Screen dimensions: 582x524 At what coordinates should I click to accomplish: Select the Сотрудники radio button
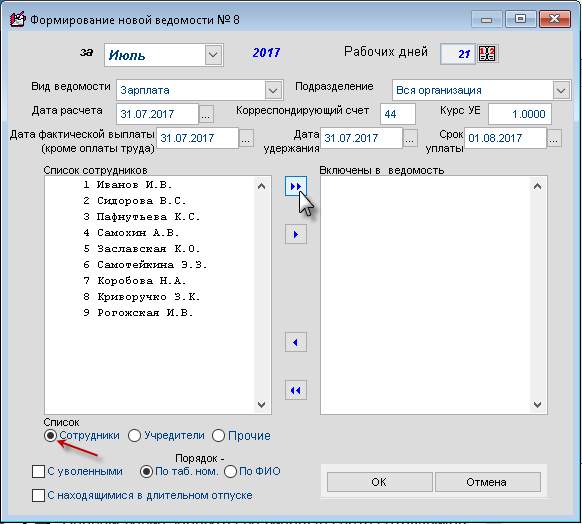pyautogui.click(x=50, y=435)
